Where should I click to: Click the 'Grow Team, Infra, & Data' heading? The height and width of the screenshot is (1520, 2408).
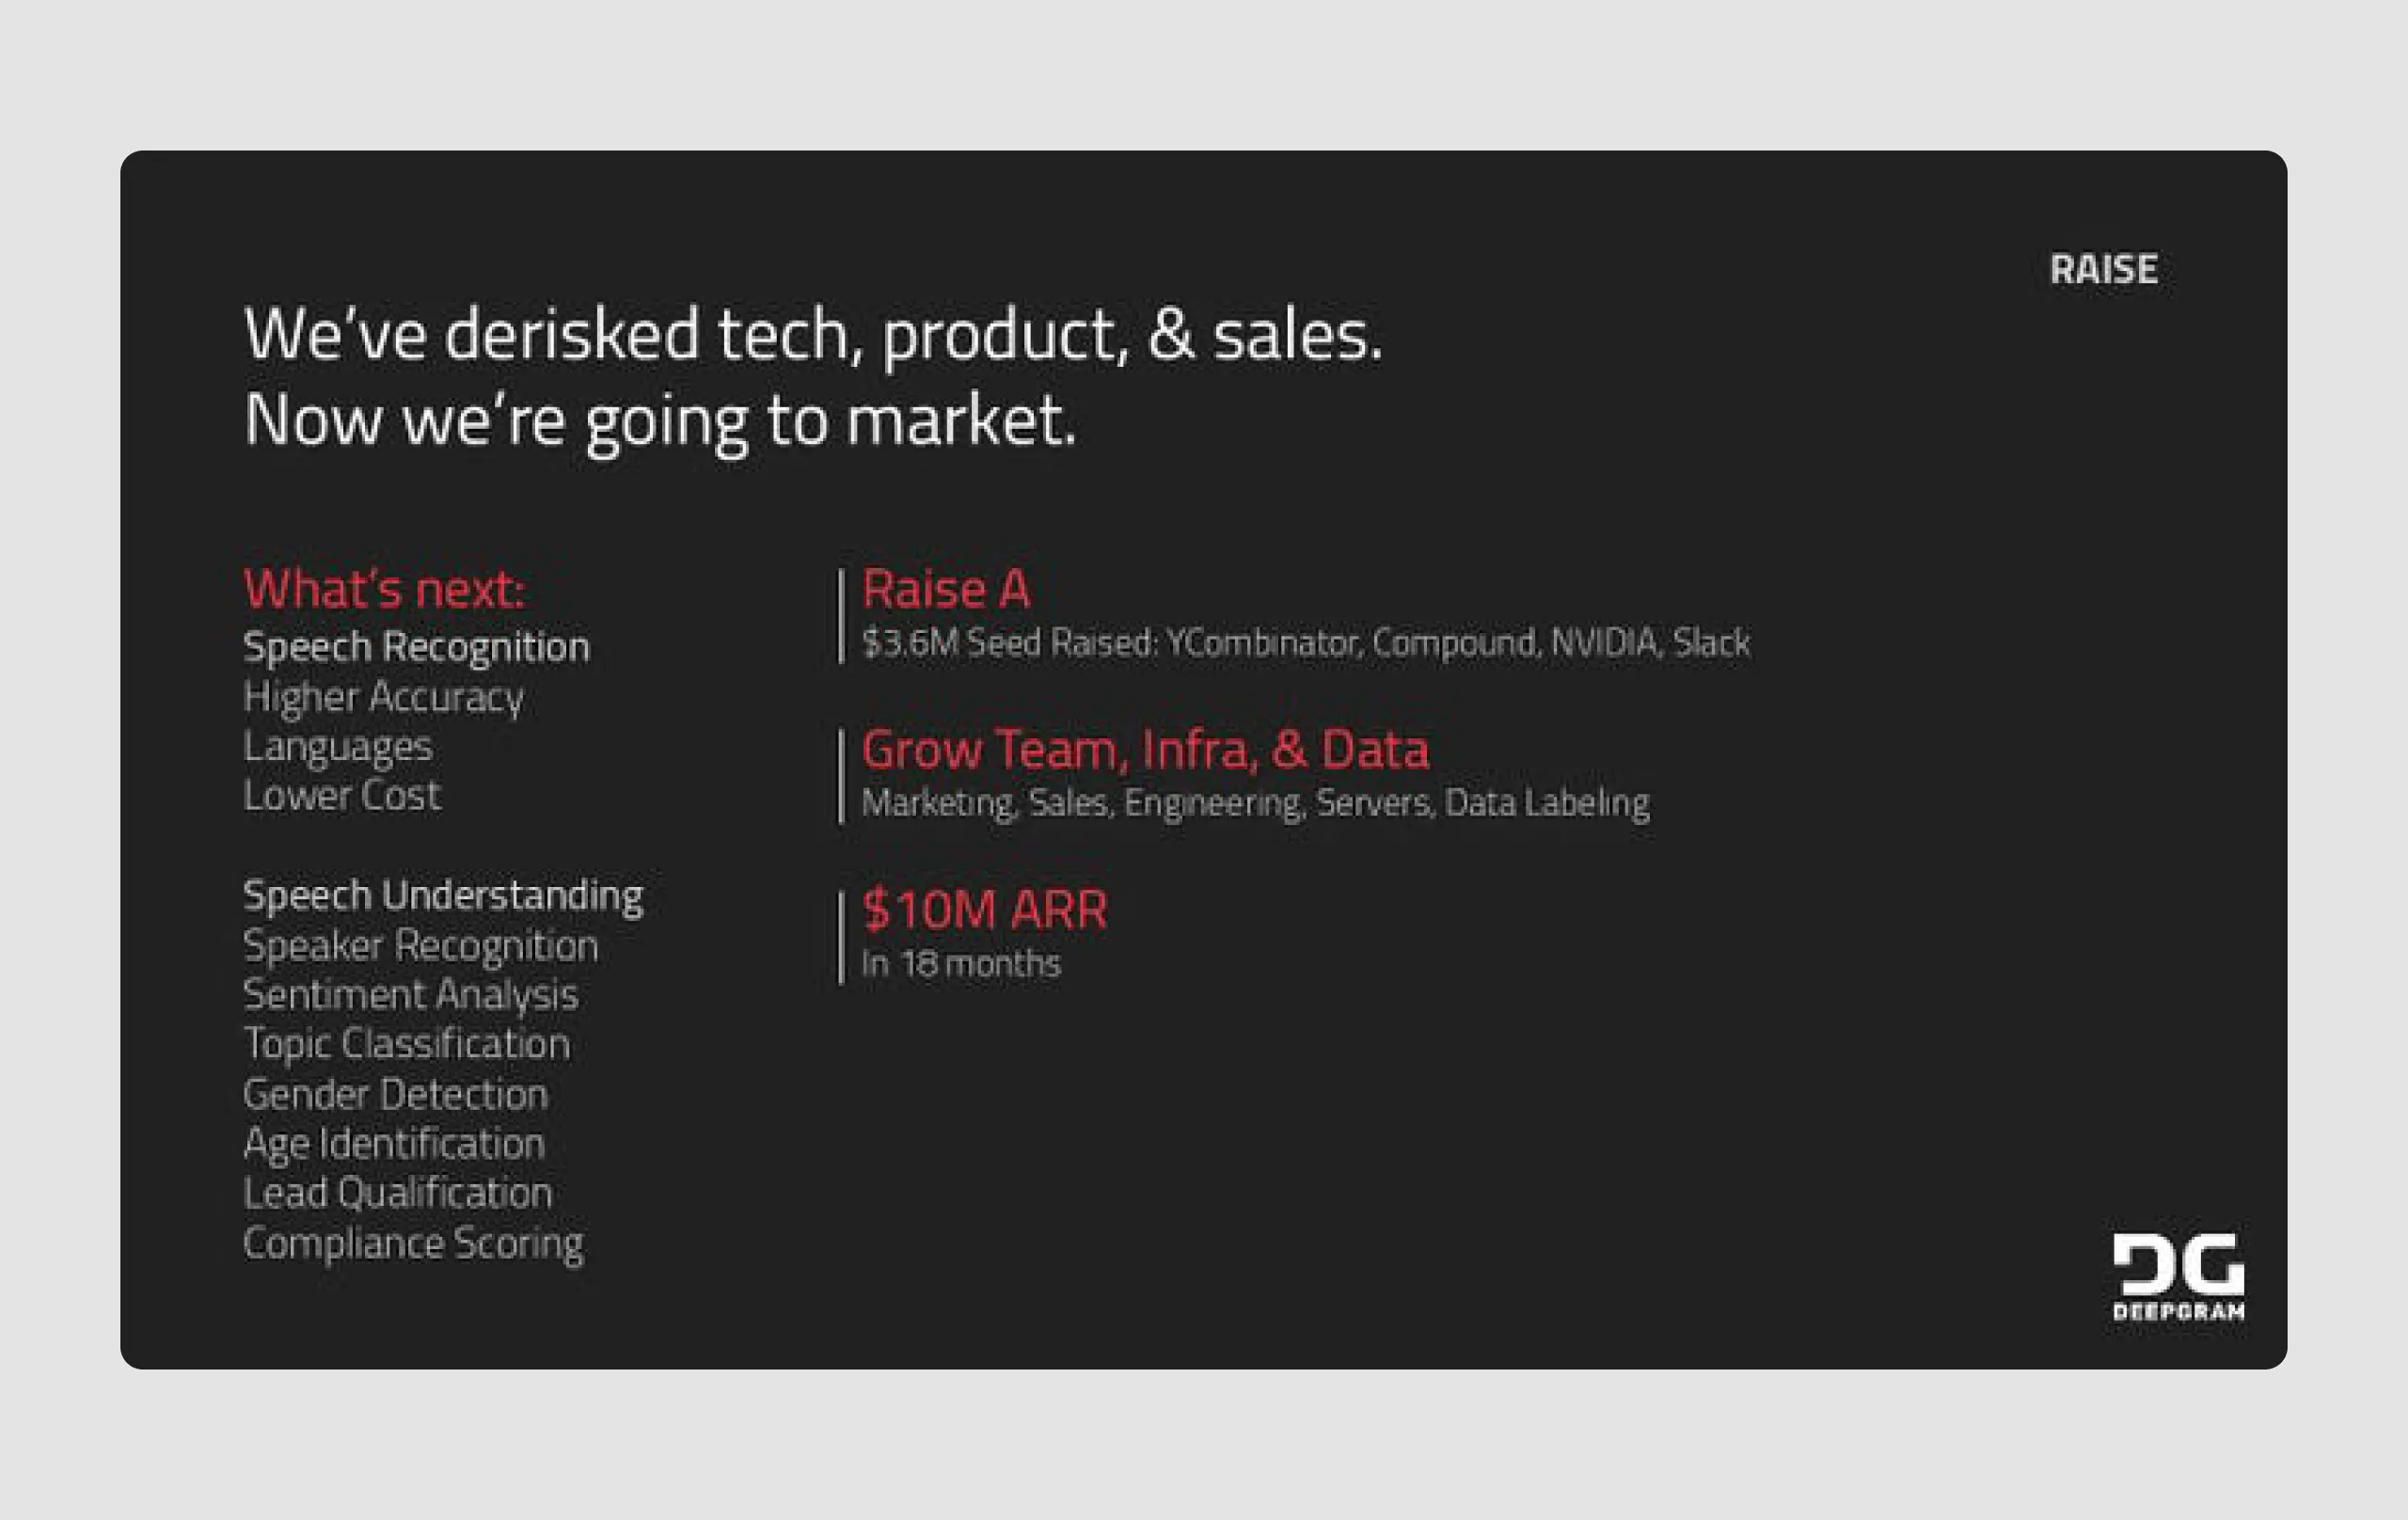1146,749
